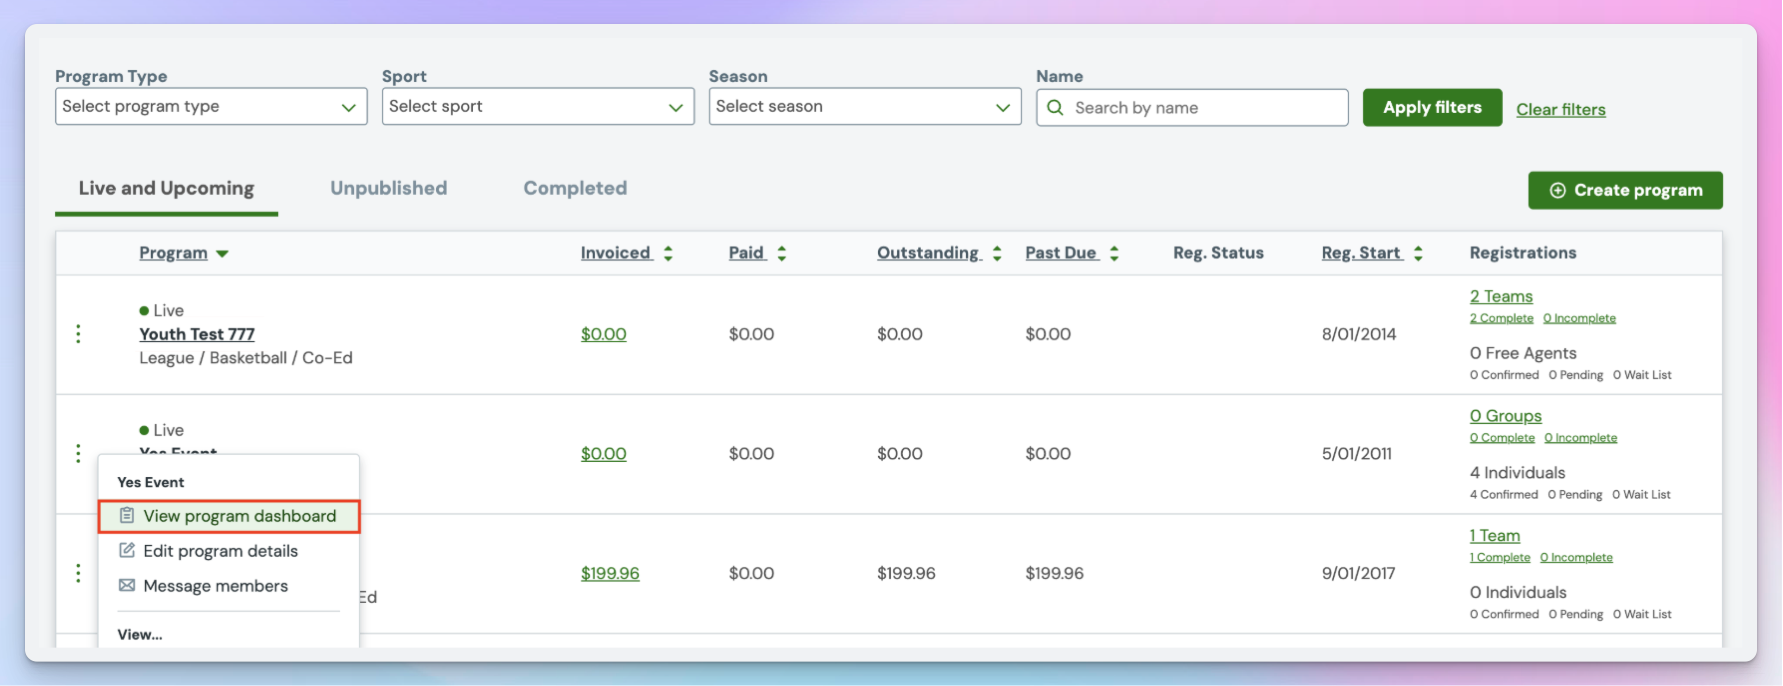Viewport: 1783px width, 686px height.
Task: Click the $199.96 past due amount
Action: pyautogui.click(x=1054, y=573)
